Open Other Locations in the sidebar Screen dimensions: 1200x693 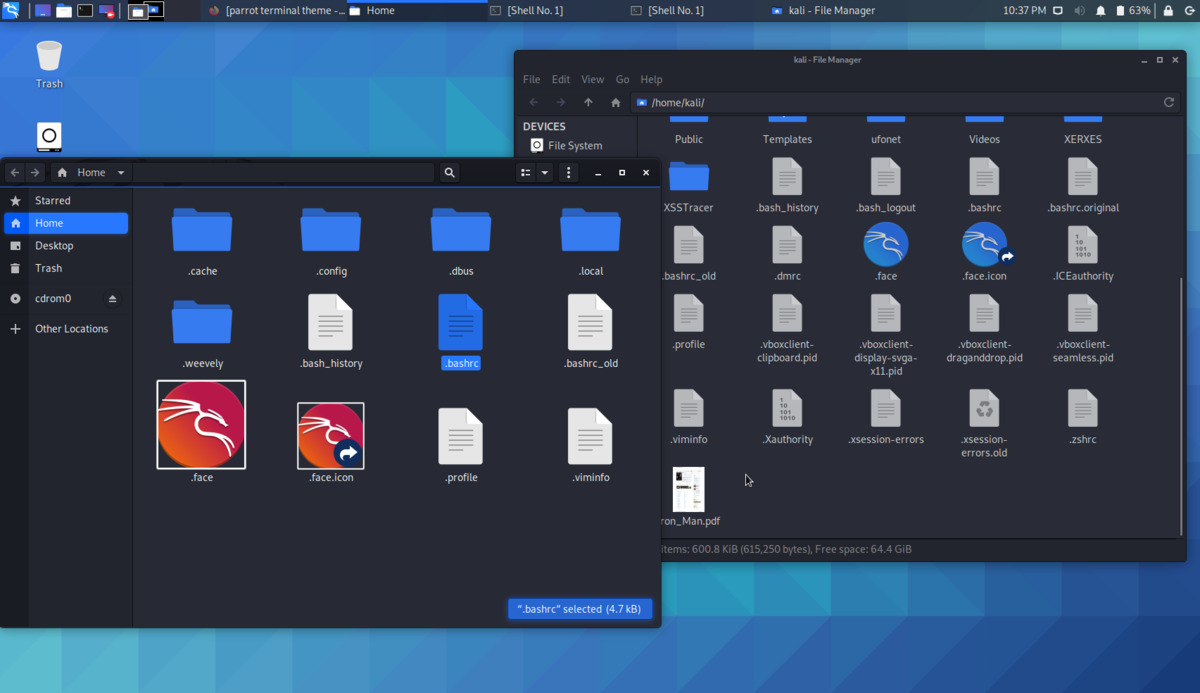coord(66,329)
